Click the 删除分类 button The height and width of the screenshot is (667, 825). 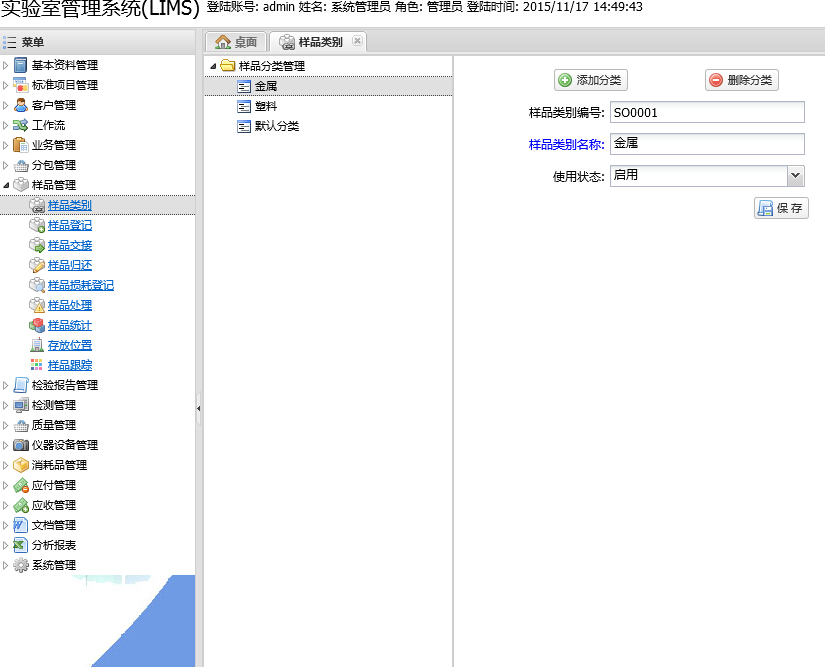[x=741, y=80]
